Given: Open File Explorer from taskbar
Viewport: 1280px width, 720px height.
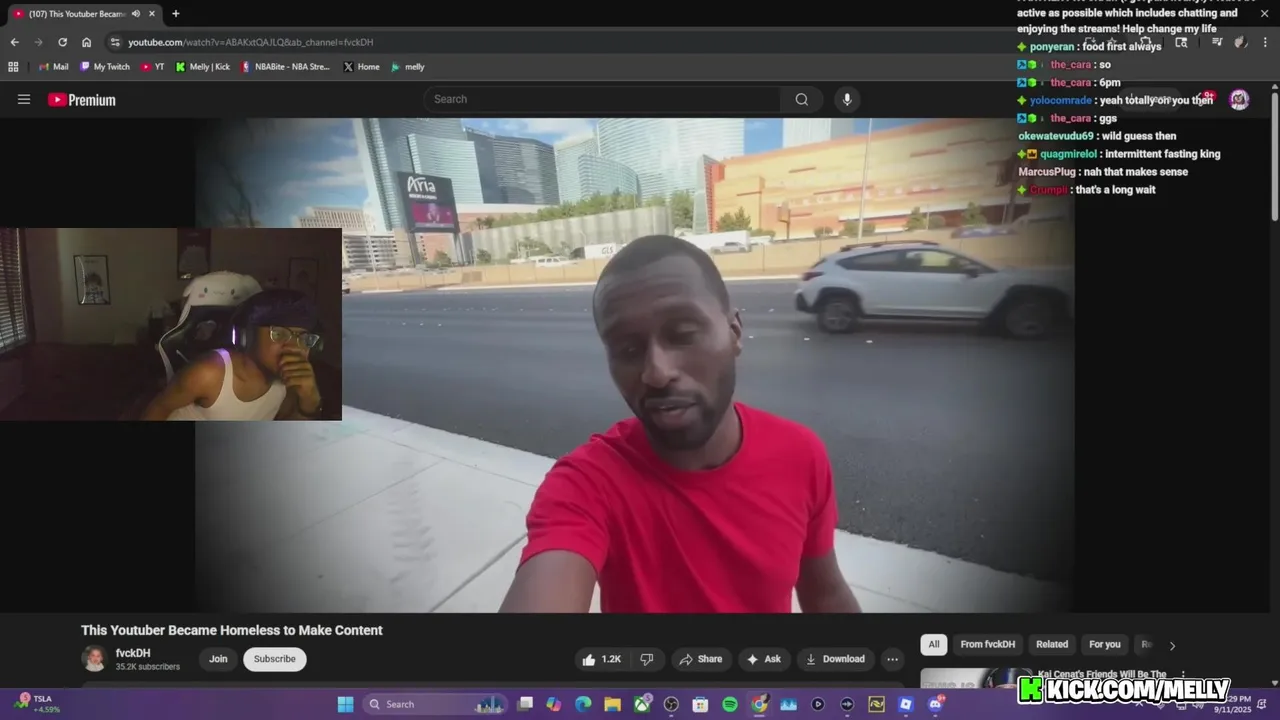Looking at the screenshot, I should 612,704.
